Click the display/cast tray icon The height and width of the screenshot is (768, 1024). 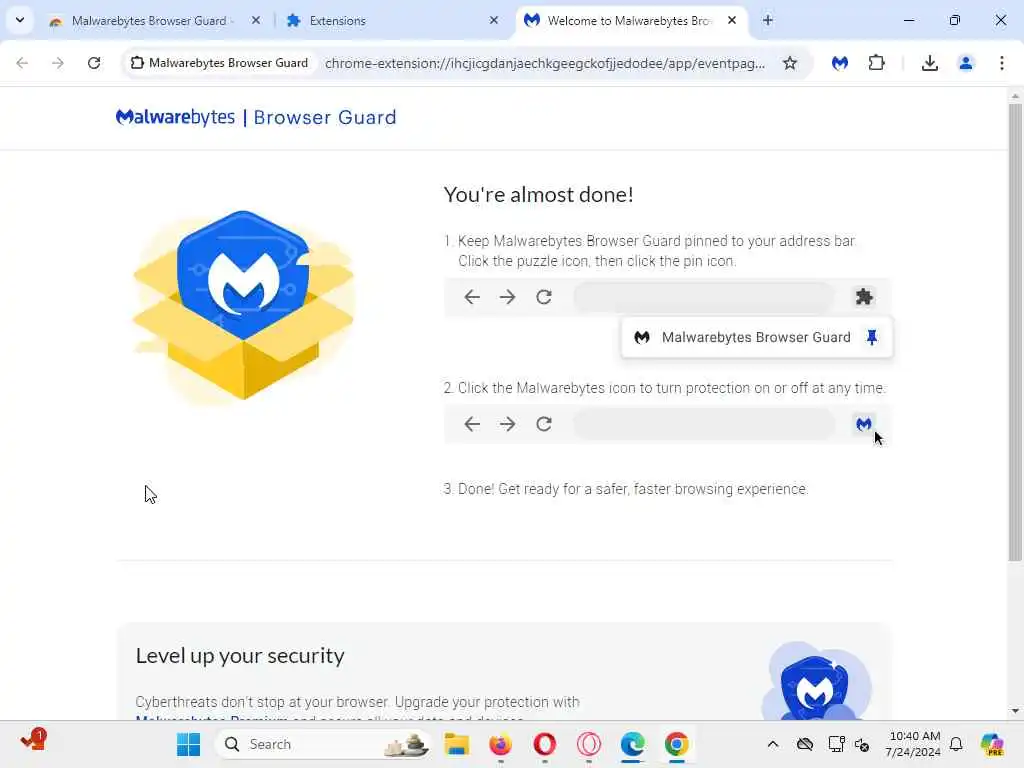click(836, 744)
